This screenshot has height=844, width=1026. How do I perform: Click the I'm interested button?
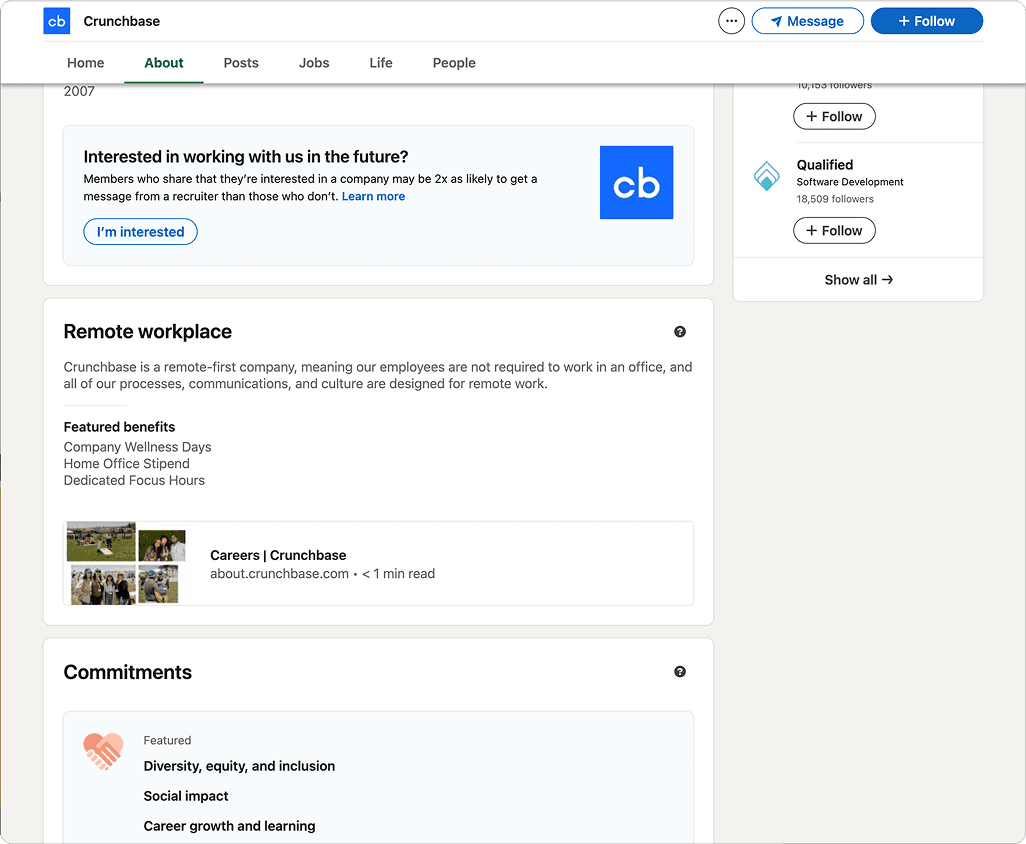[140, 232]
